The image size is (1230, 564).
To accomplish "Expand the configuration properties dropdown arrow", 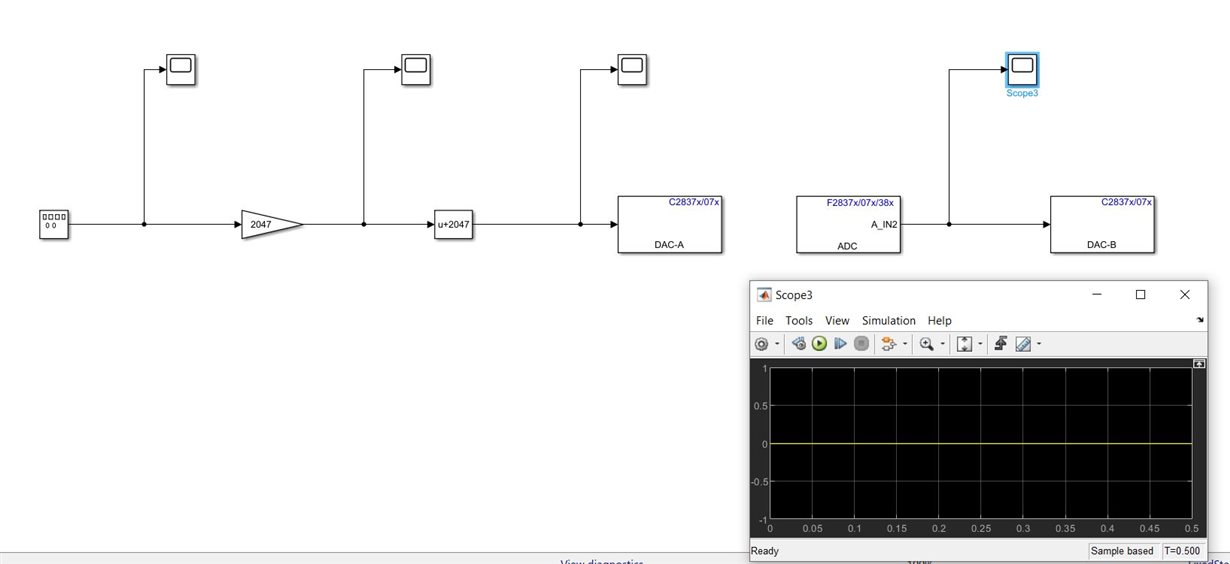I will coord(776,344).
